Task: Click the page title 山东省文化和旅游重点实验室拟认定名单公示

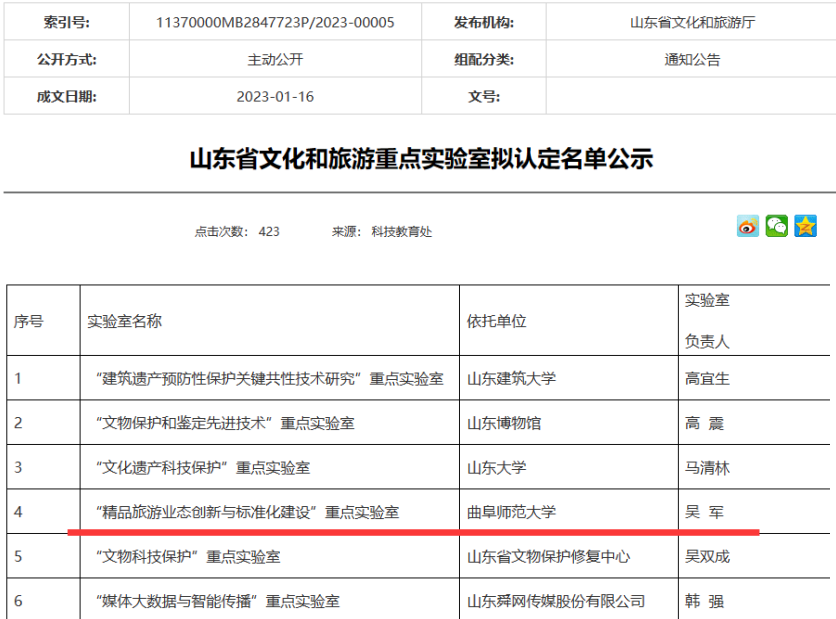Action: [421, 158]
